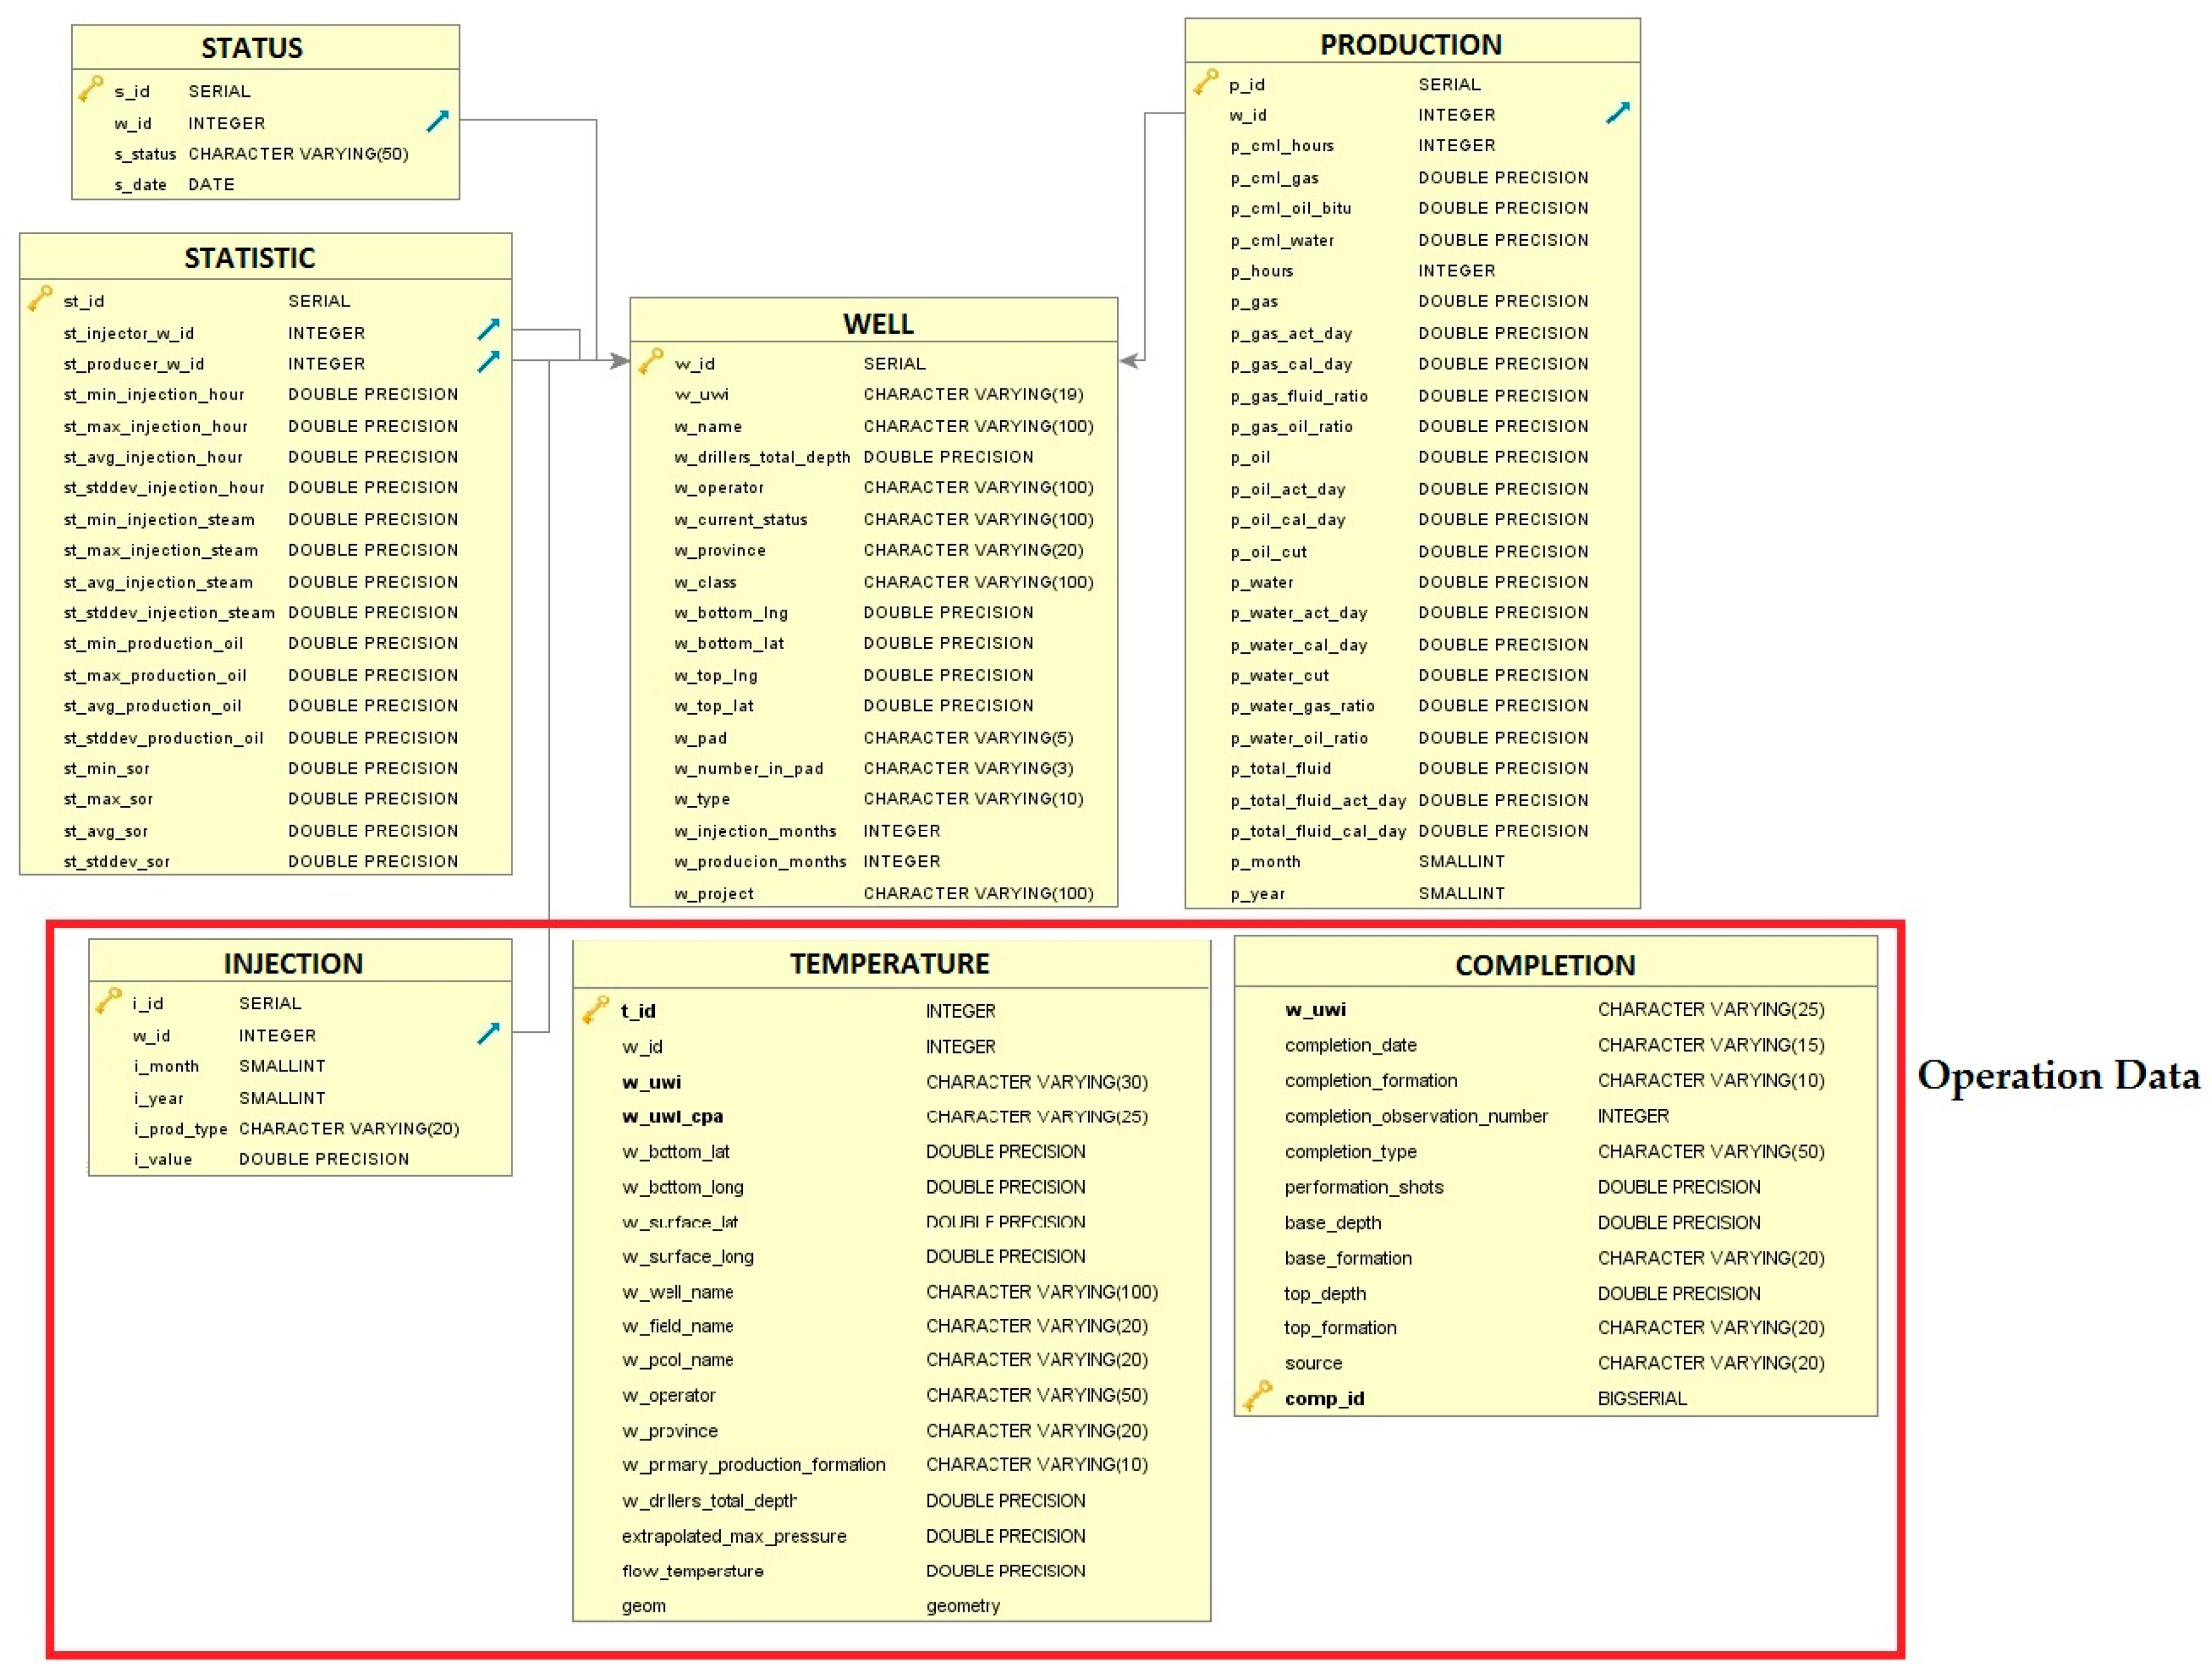
Task: Select the w_project column in WELL table
Action: coord(714,894)
